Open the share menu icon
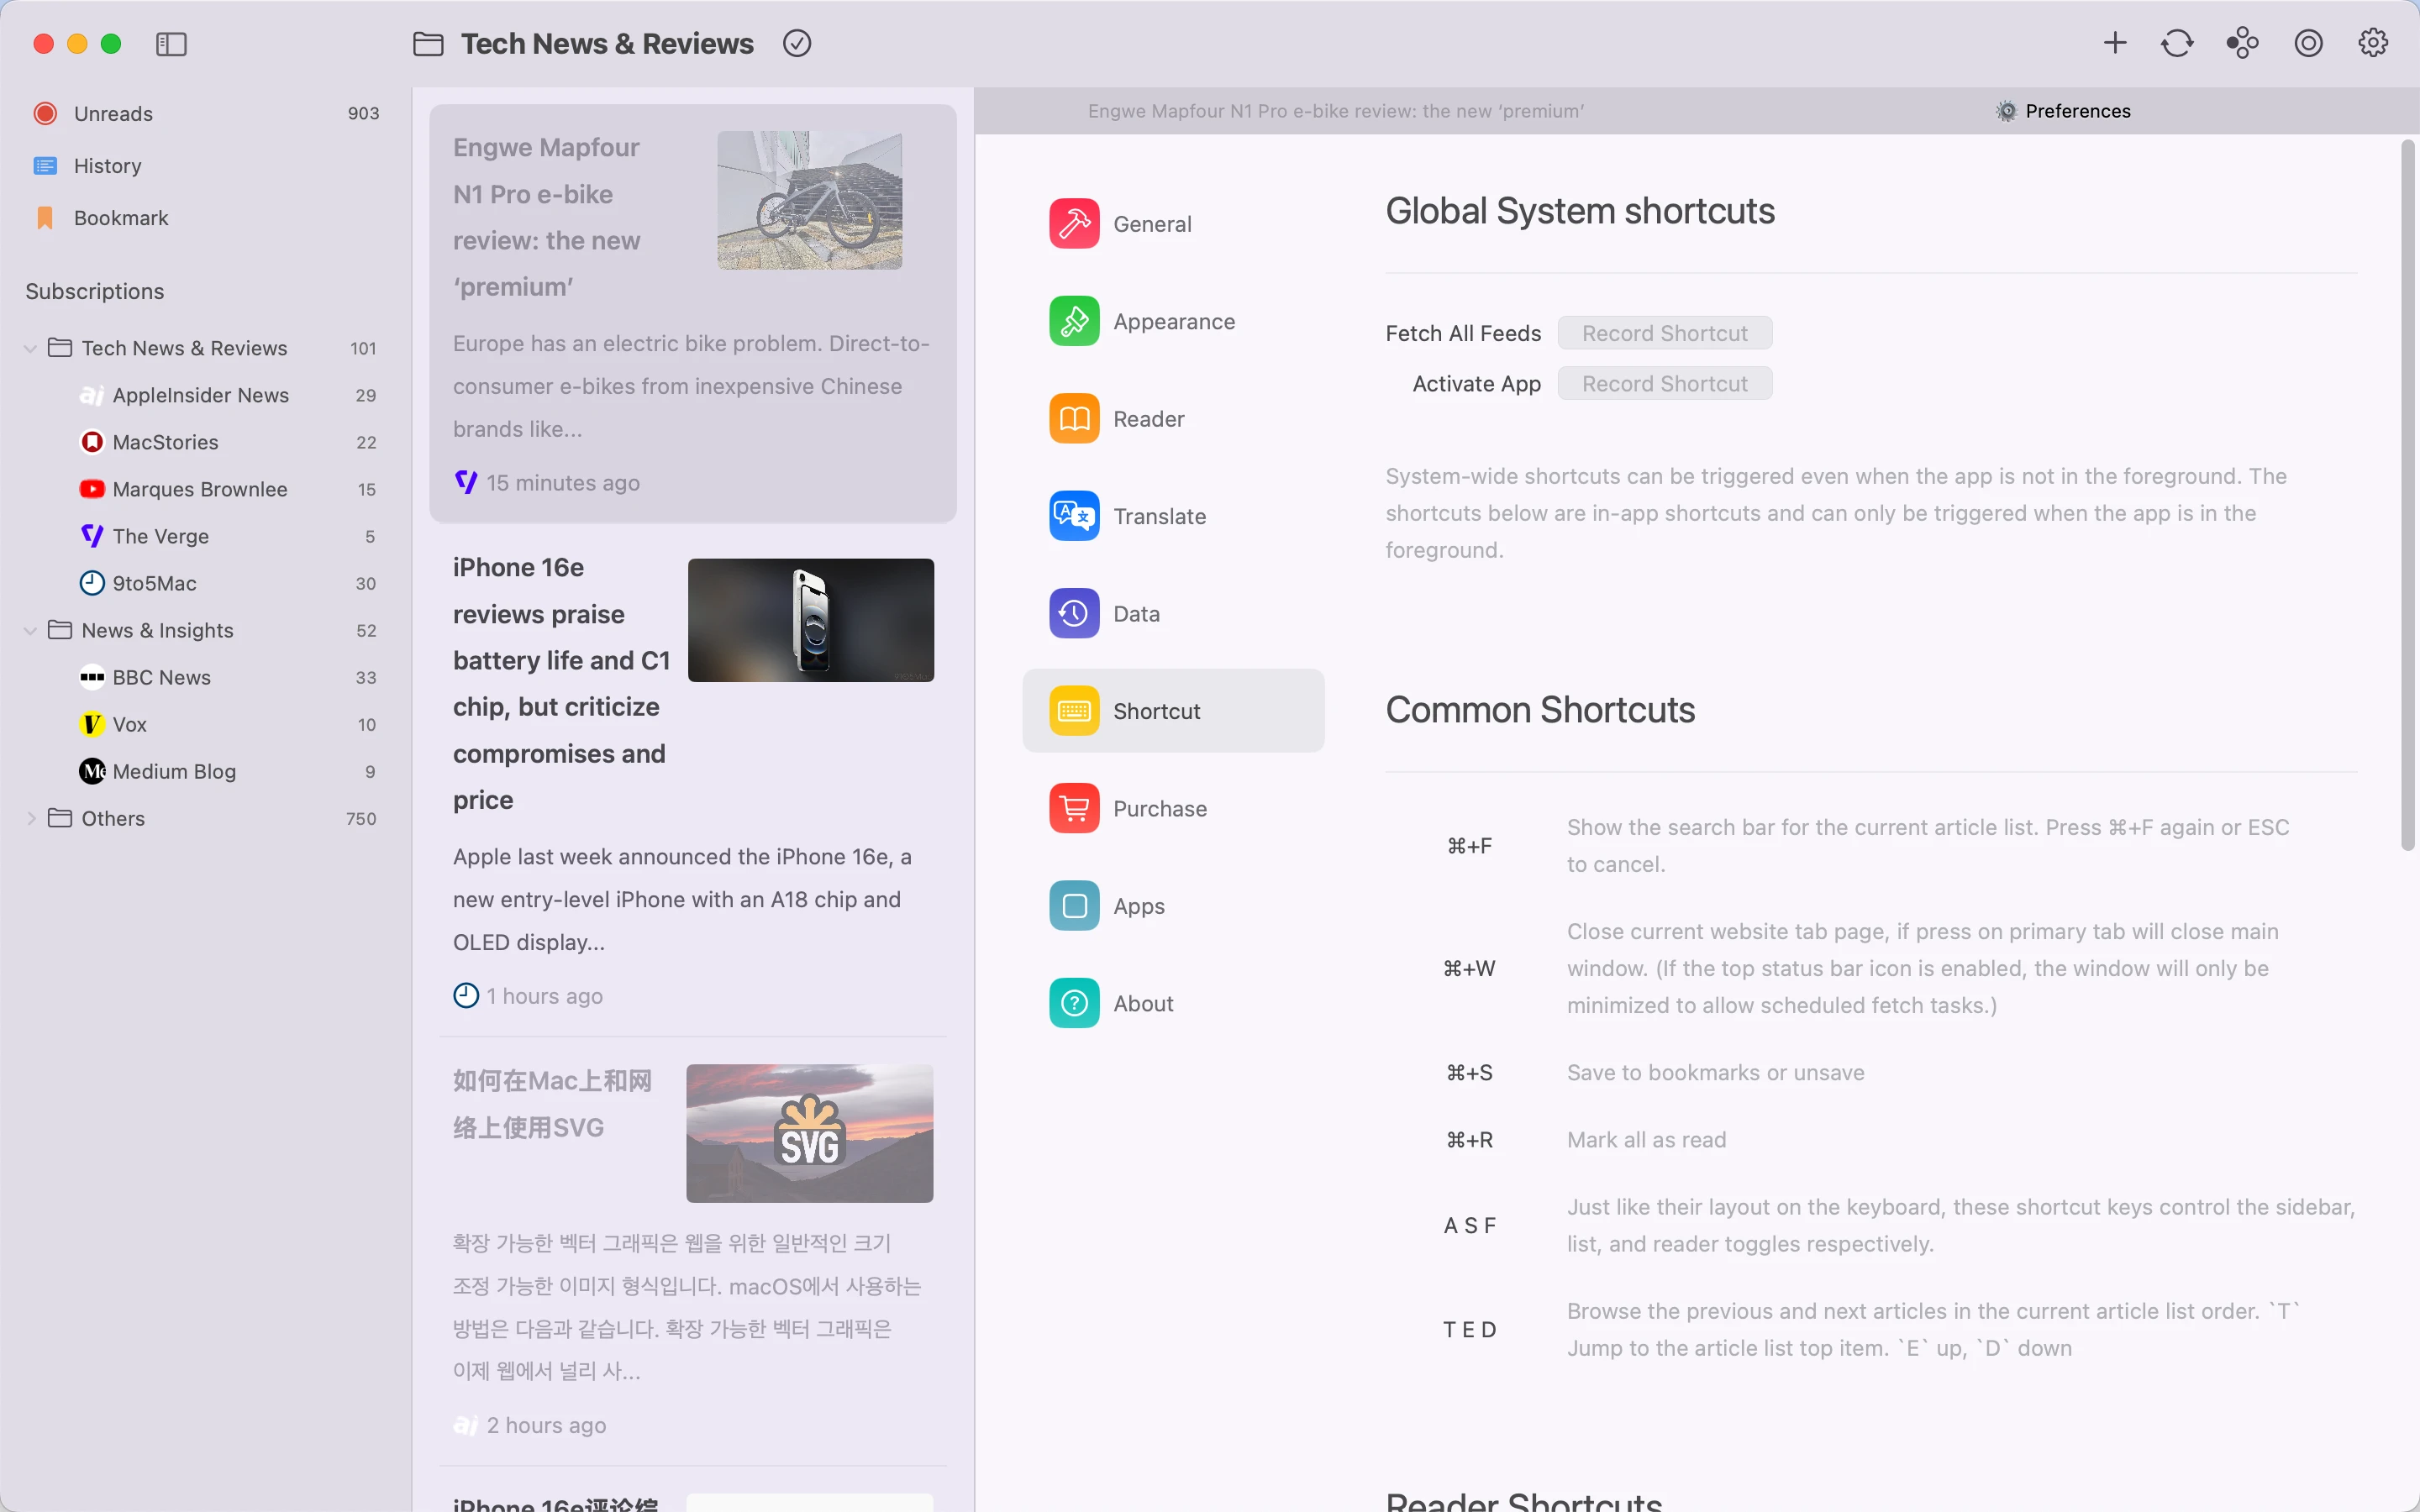 coord(2242,43)
